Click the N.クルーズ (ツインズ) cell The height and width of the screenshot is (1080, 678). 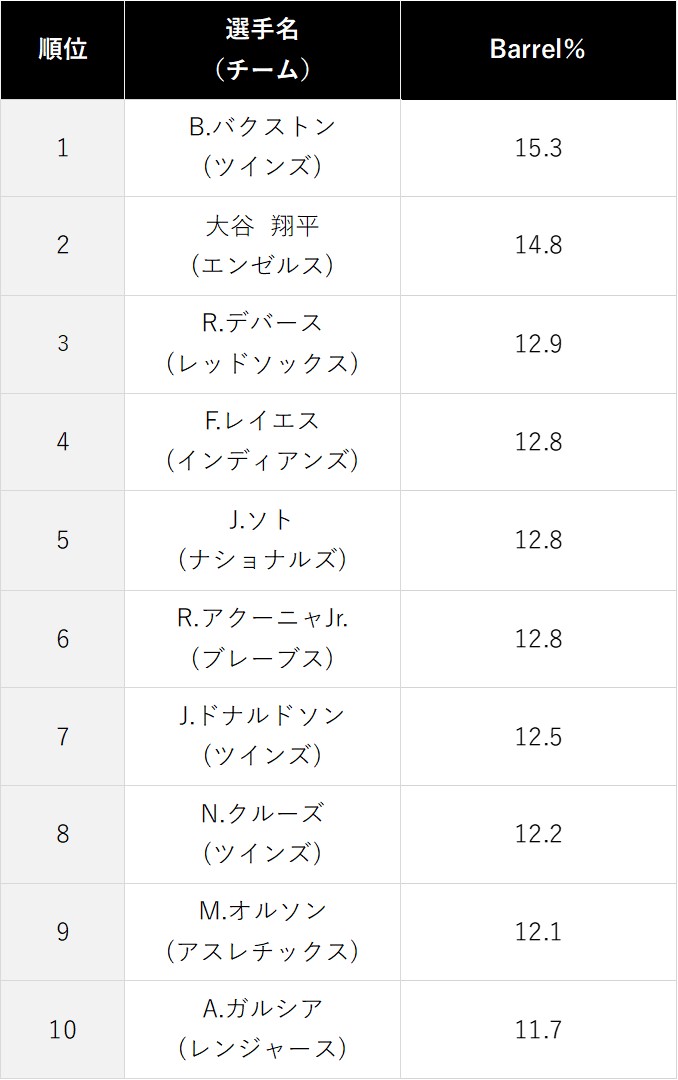263,834
